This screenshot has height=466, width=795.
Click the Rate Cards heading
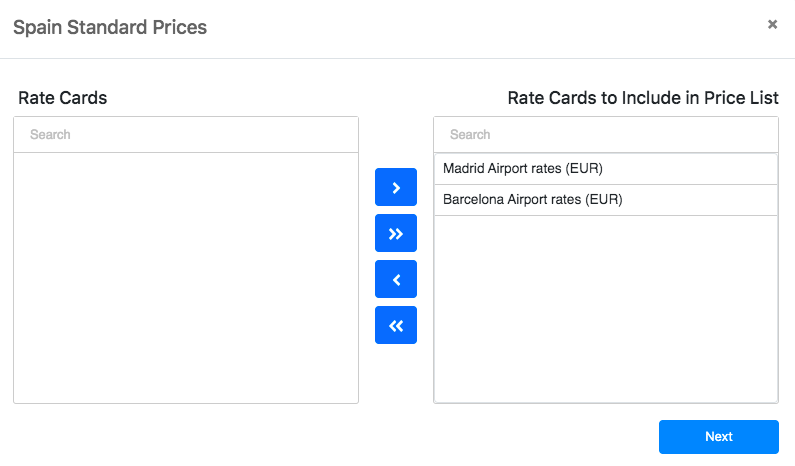point(63,98)
